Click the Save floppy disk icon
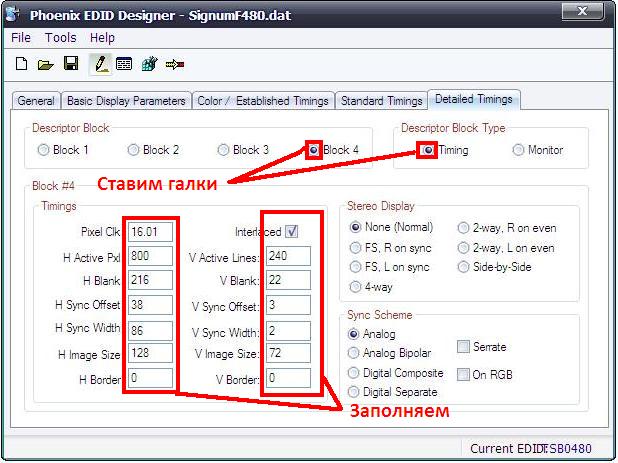The height and width of the screenshot is (463, 618). click(71, 64)
